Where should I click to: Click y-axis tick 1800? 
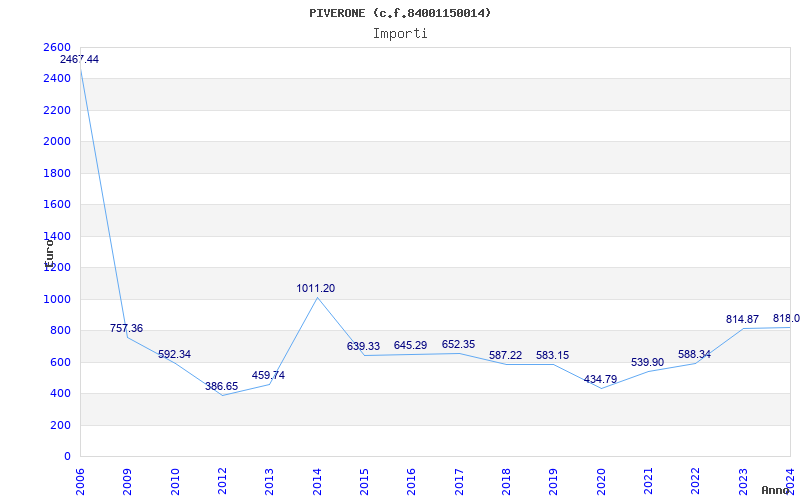[57, 173]
